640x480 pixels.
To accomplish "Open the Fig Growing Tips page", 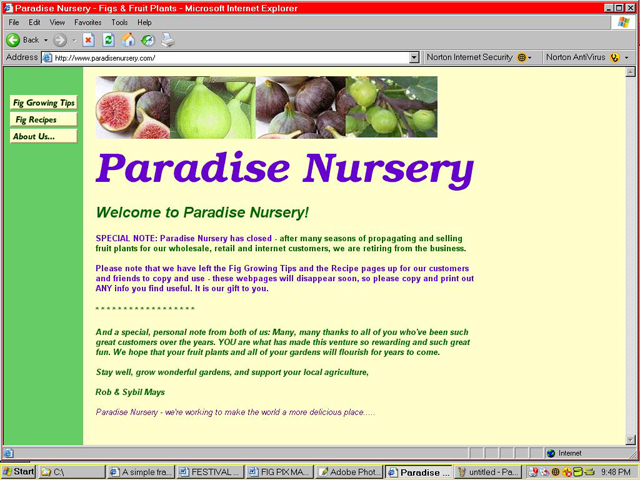I will (44, 102).
